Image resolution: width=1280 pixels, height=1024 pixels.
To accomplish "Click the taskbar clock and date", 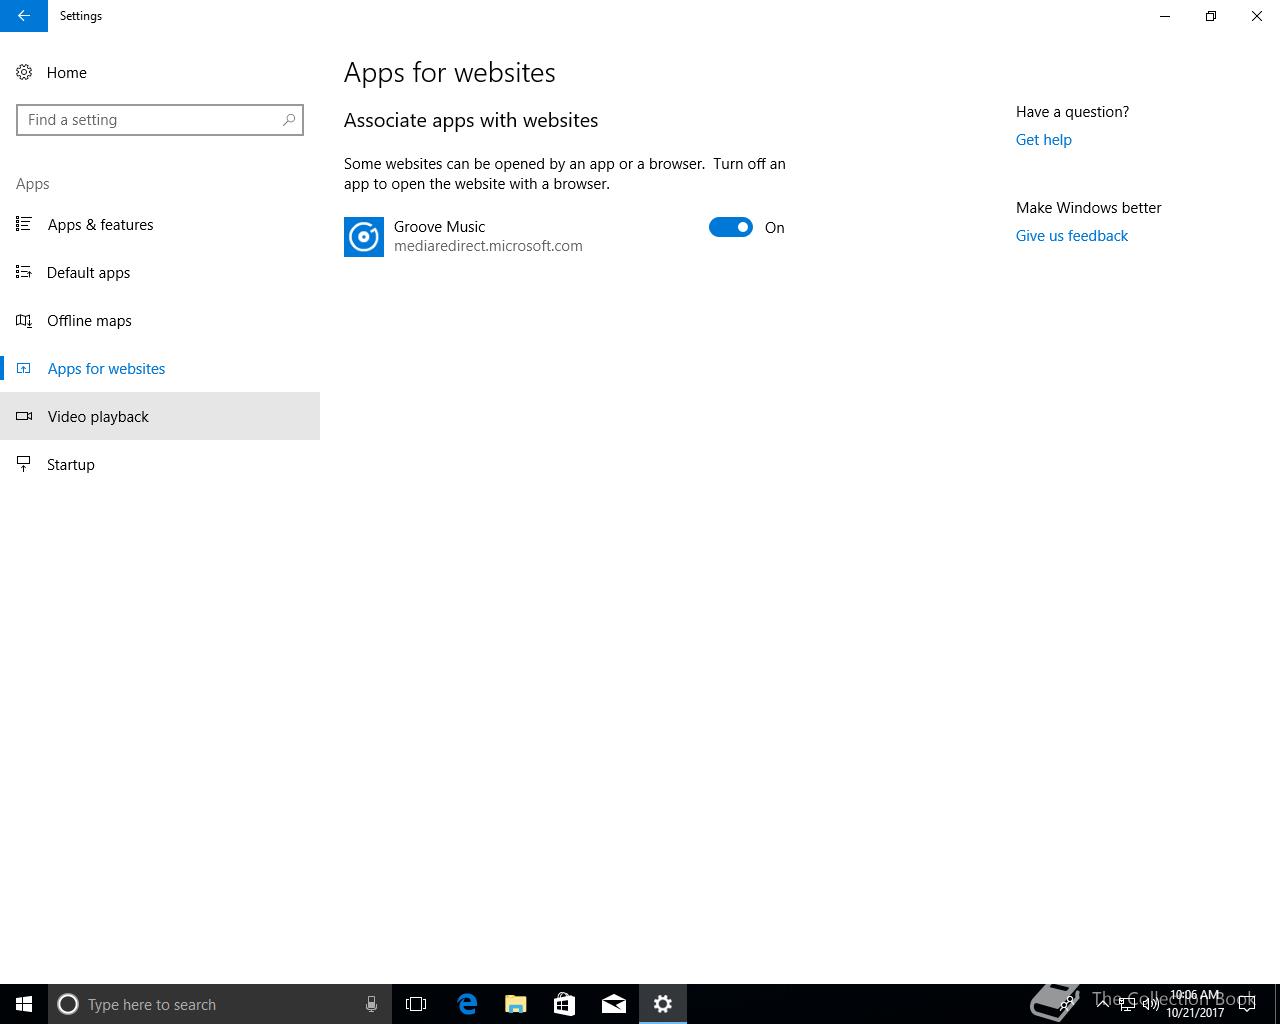I will pyautogui.click(x=1195, y=1004).
